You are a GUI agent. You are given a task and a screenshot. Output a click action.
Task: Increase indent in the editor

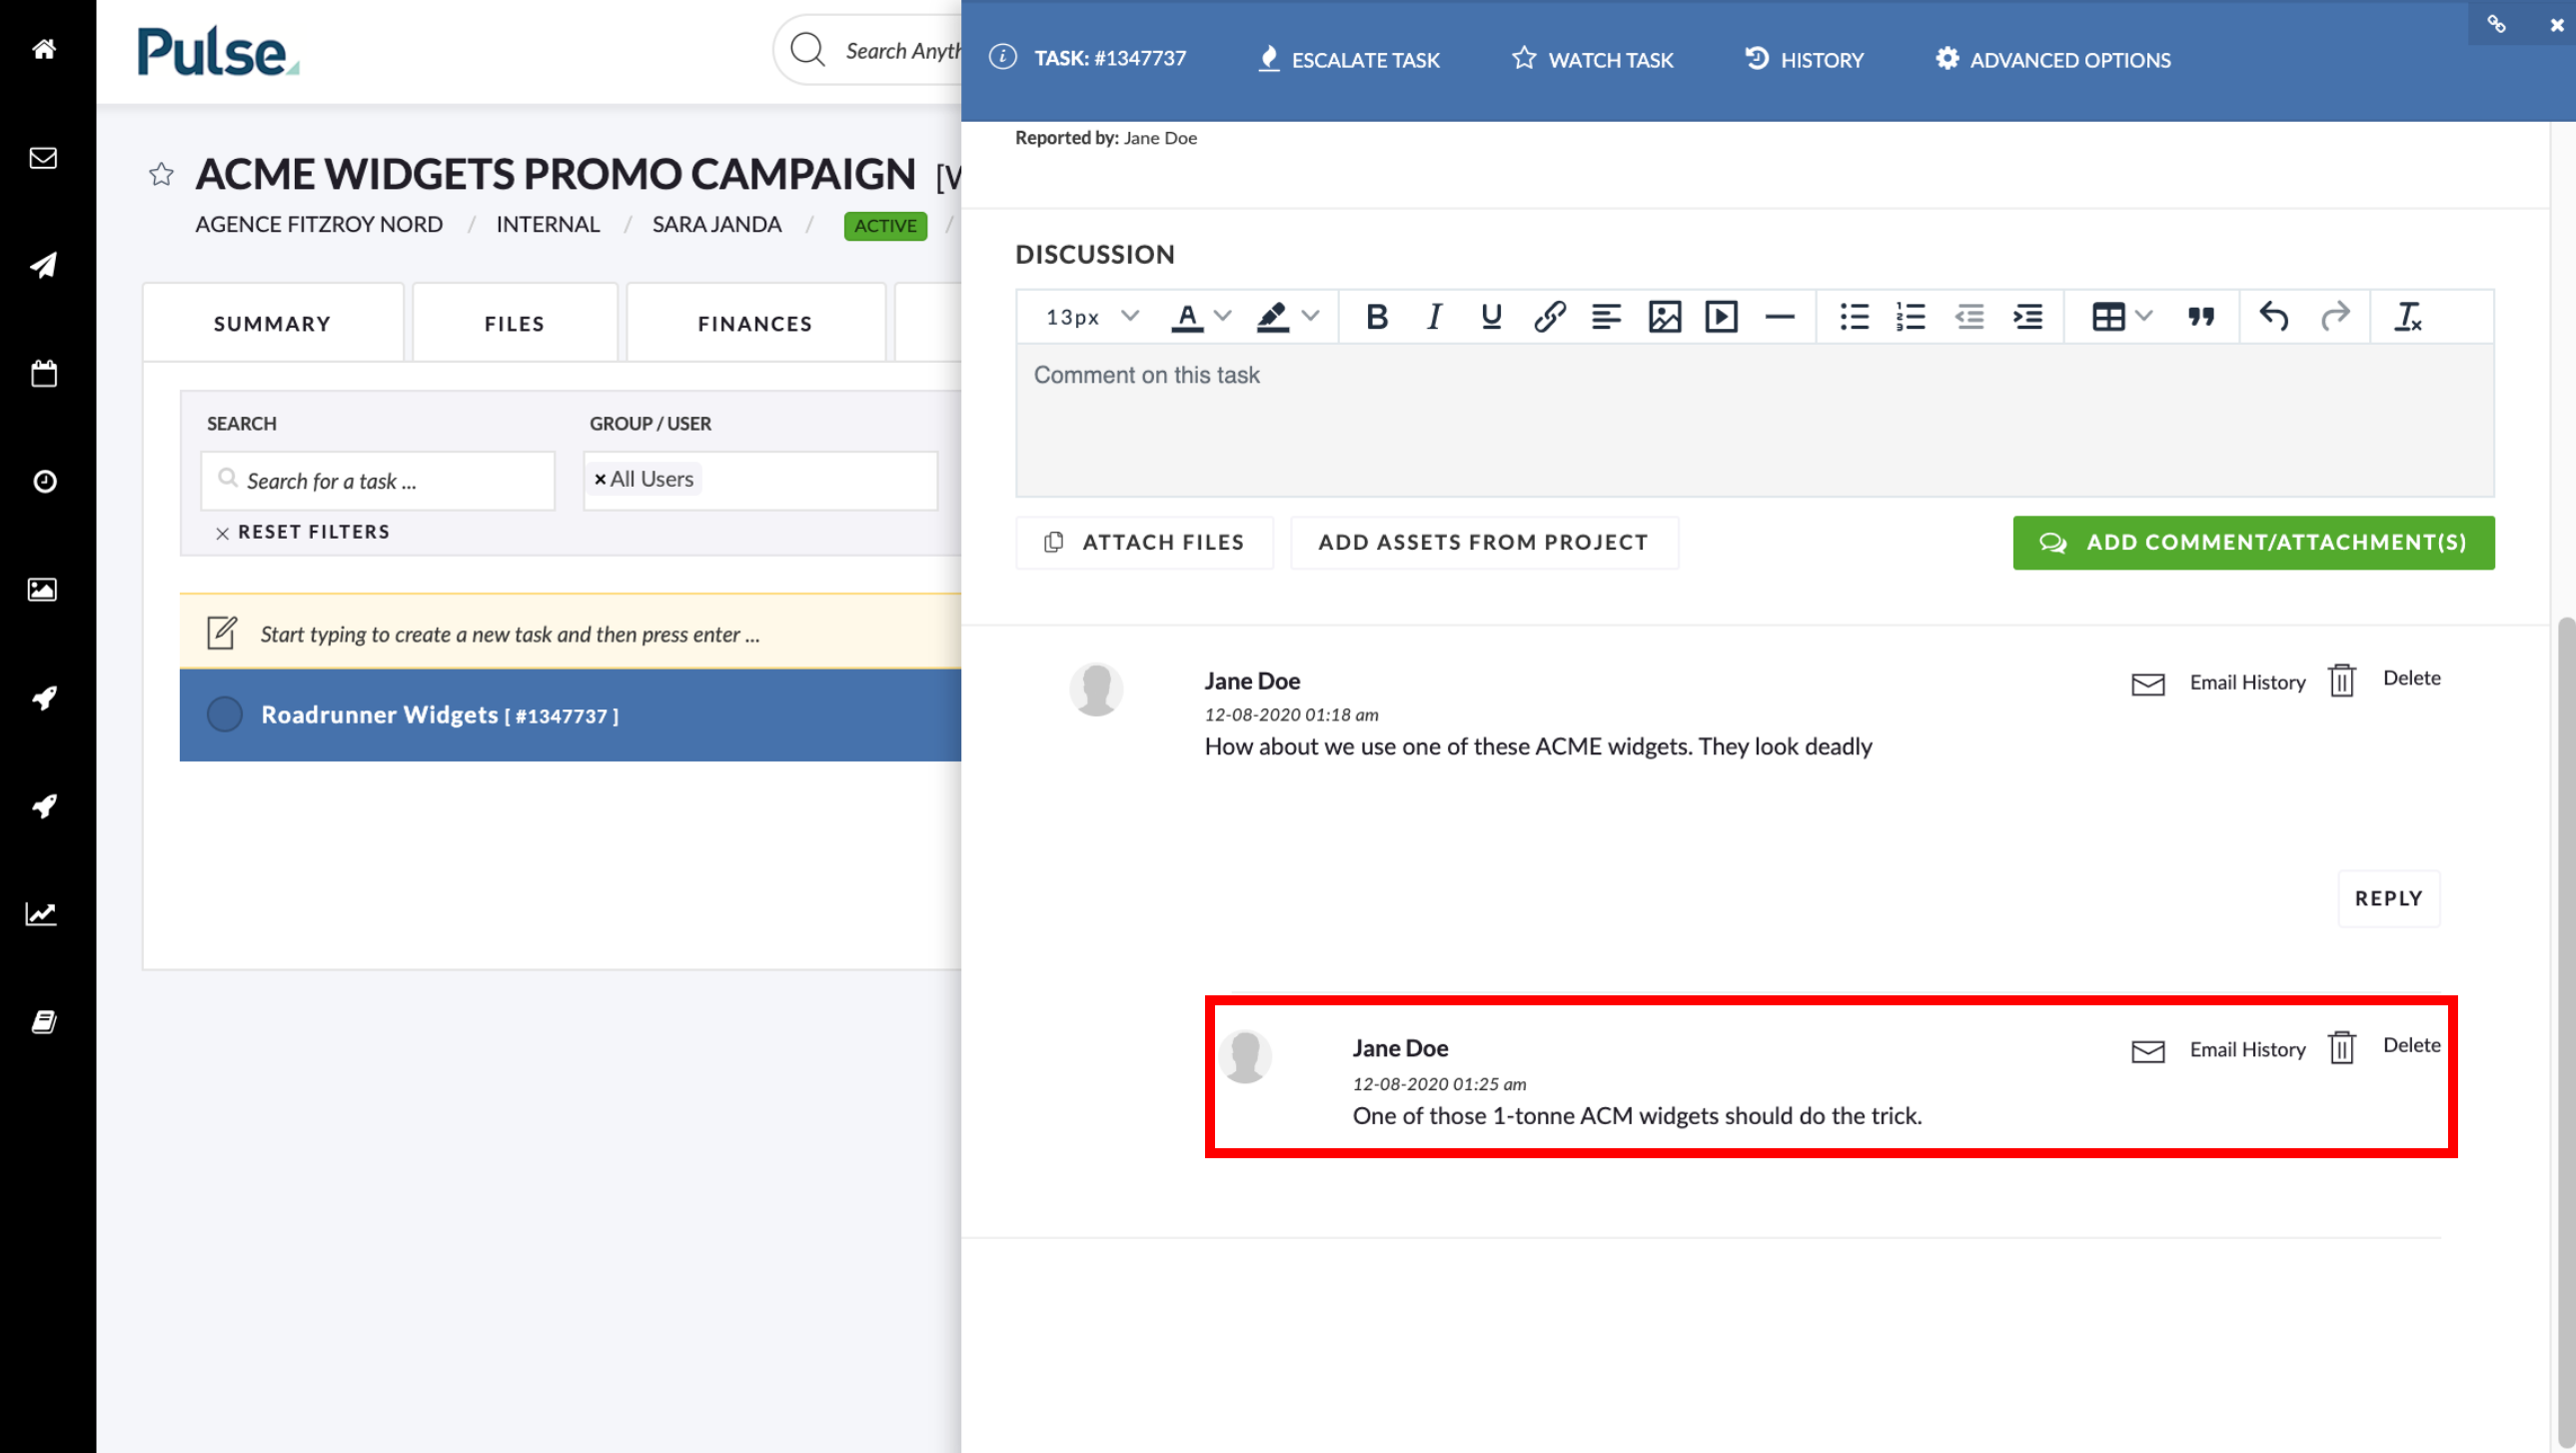pyautogui.click(x=2027, y=317)
